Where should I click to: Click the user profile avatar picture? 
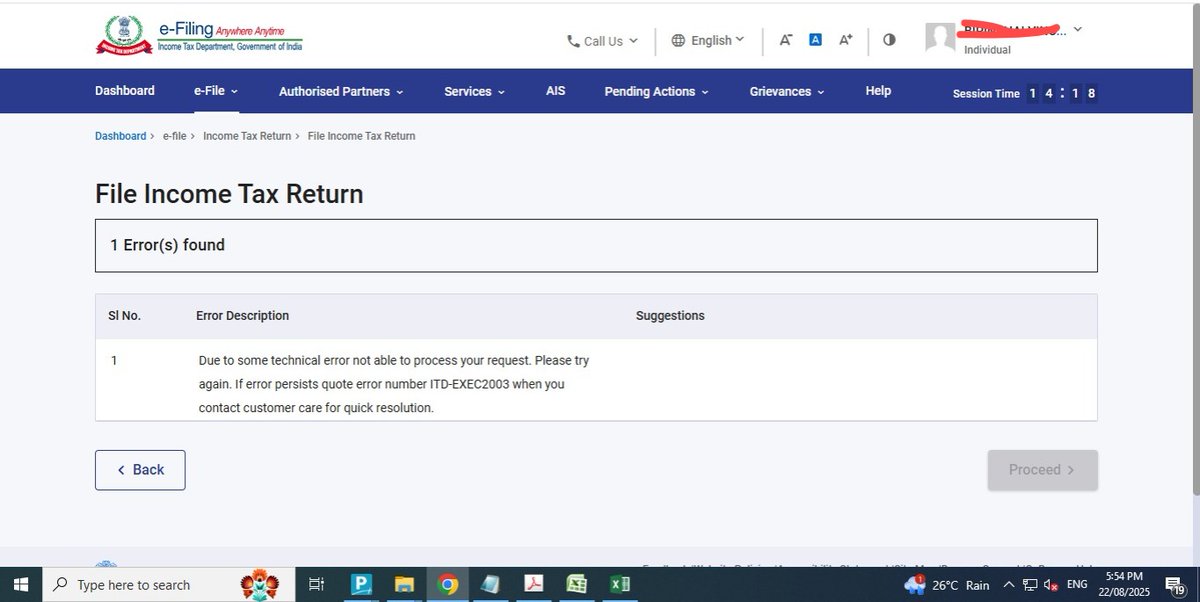click(x=940, y=38)
